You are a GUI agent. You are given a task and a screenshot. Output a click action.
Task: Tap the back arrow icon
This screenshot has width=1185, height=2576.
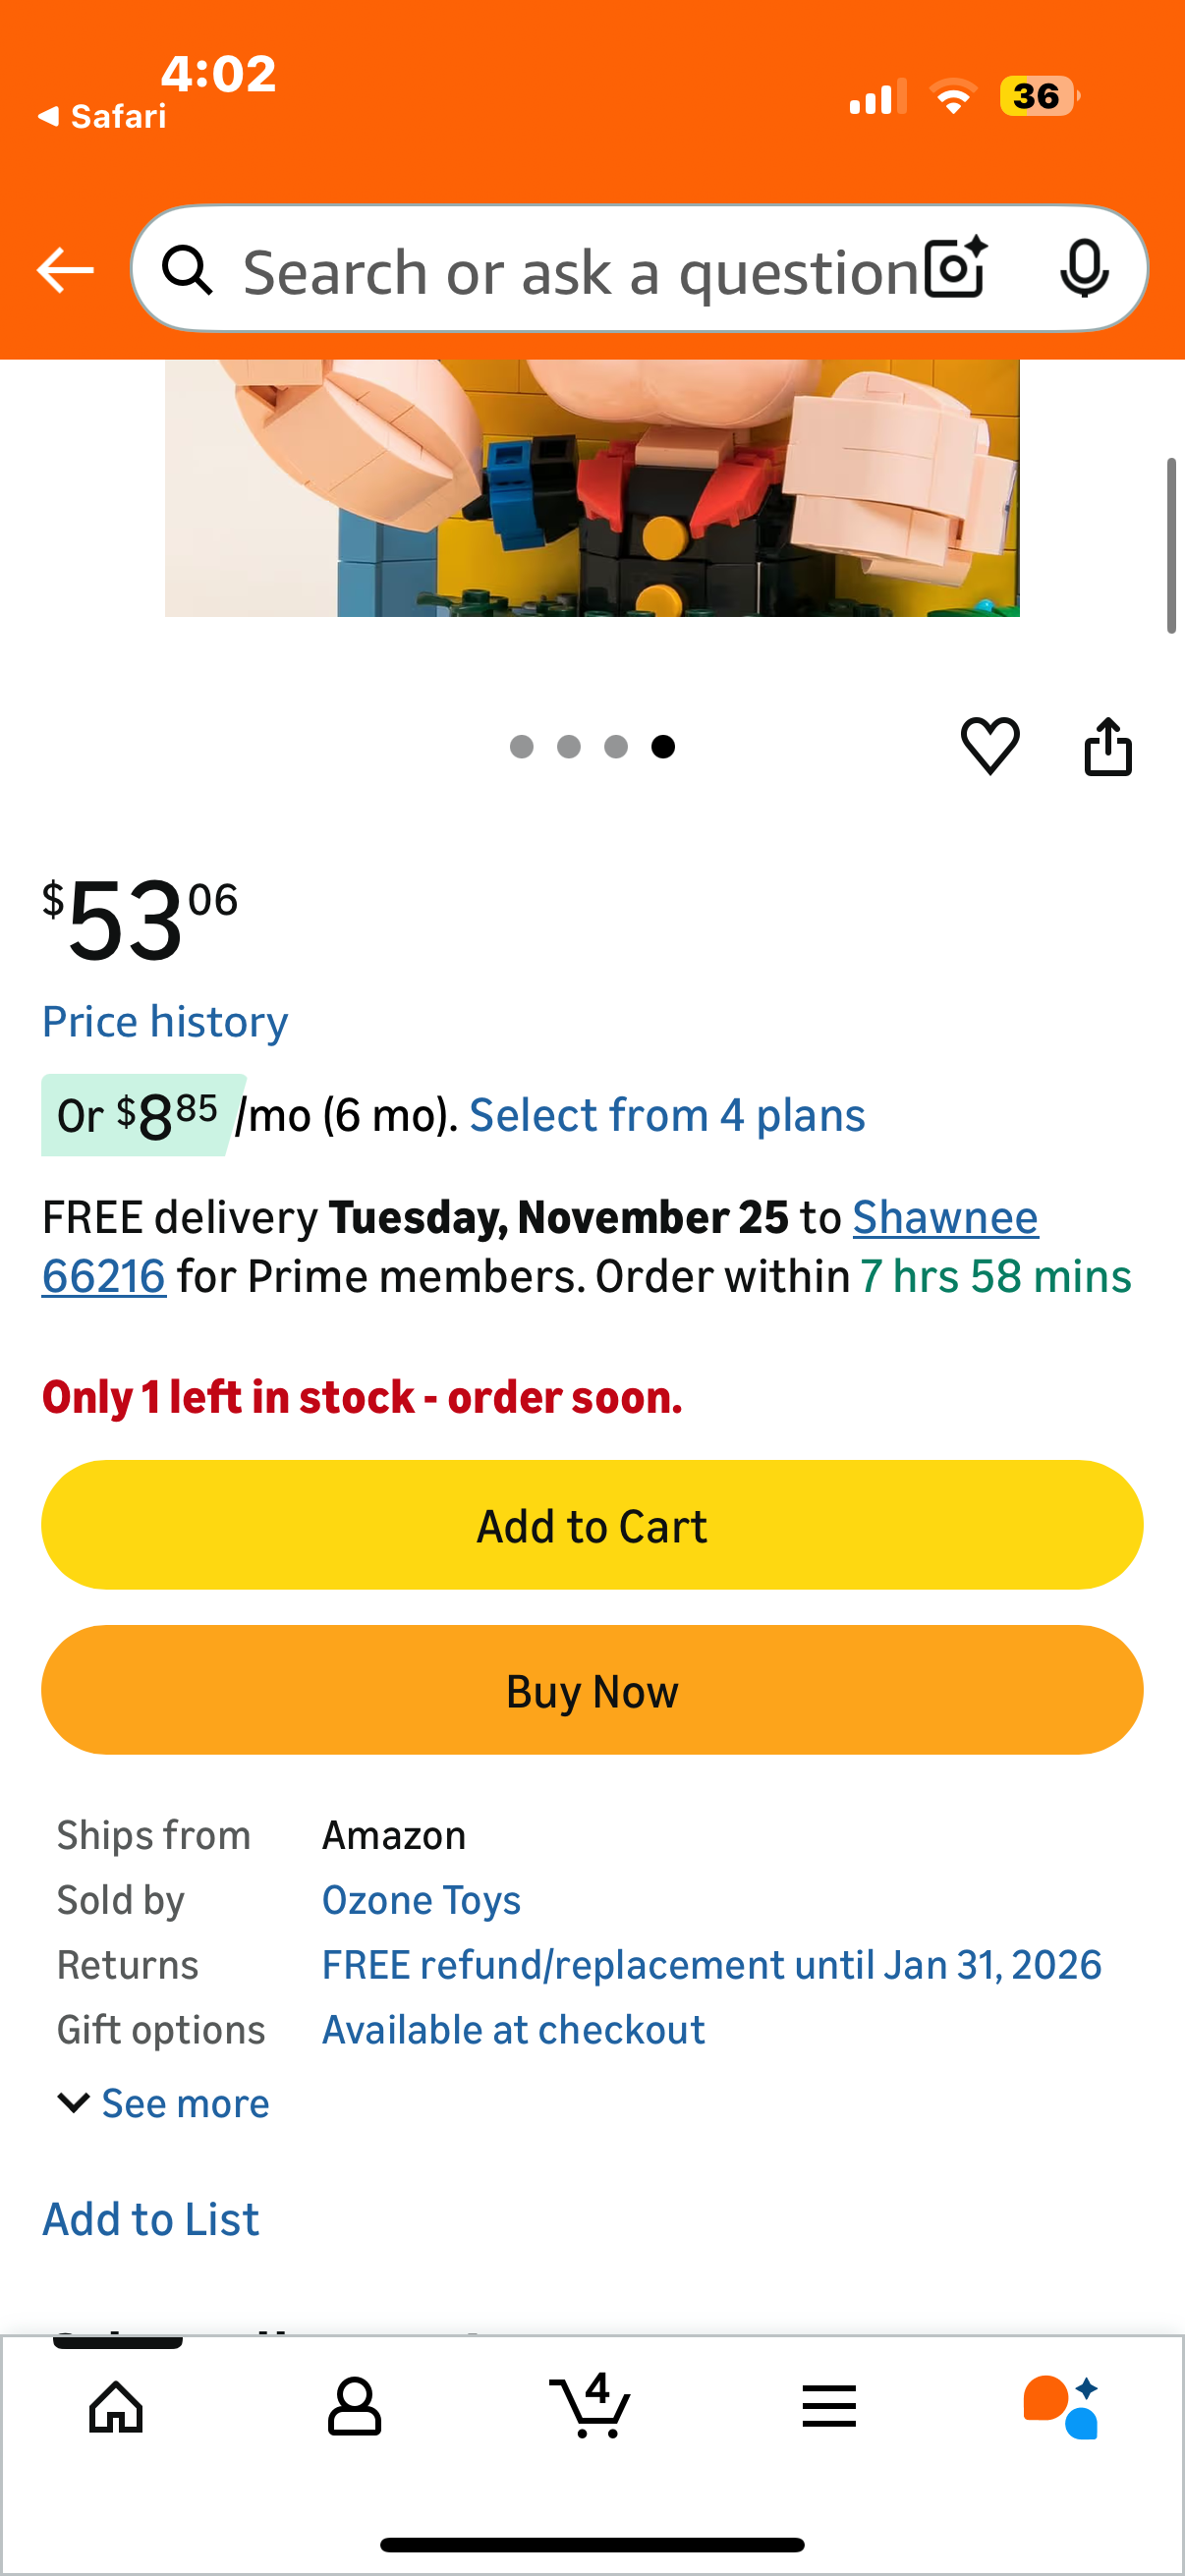click(65, 270)
